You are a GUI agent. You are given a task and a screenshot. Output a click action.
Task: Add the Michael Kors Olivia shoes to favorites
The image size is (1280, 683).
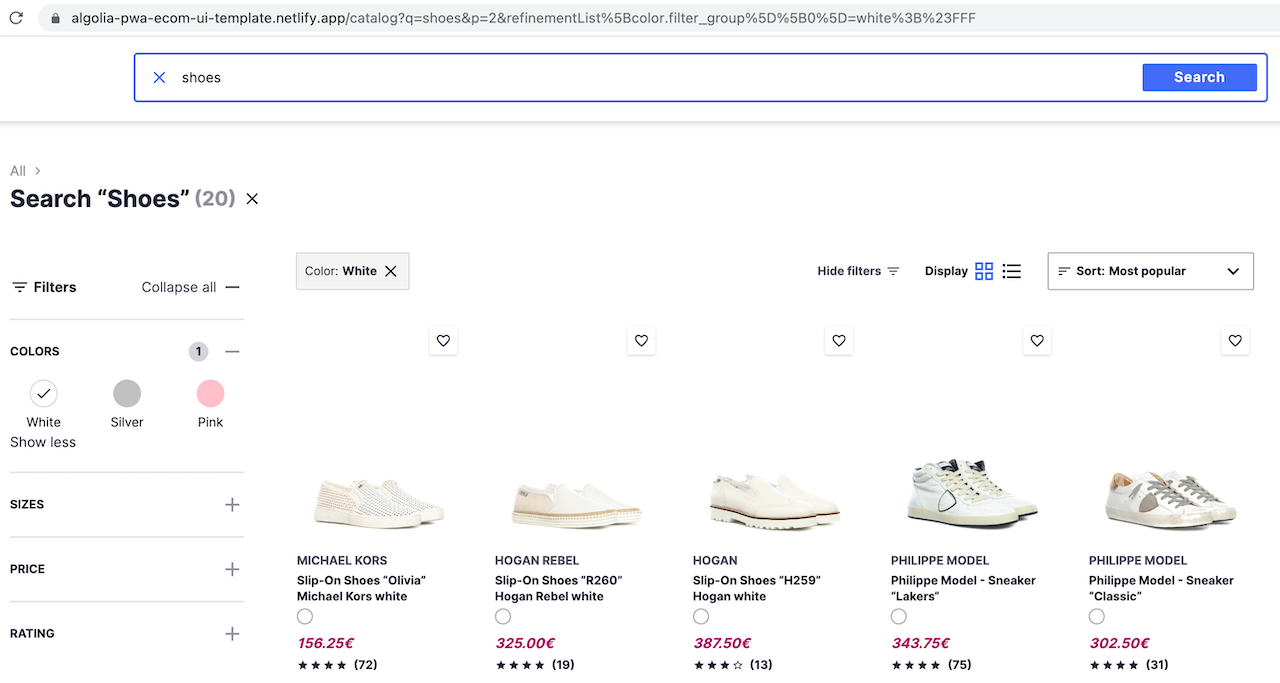443,340
